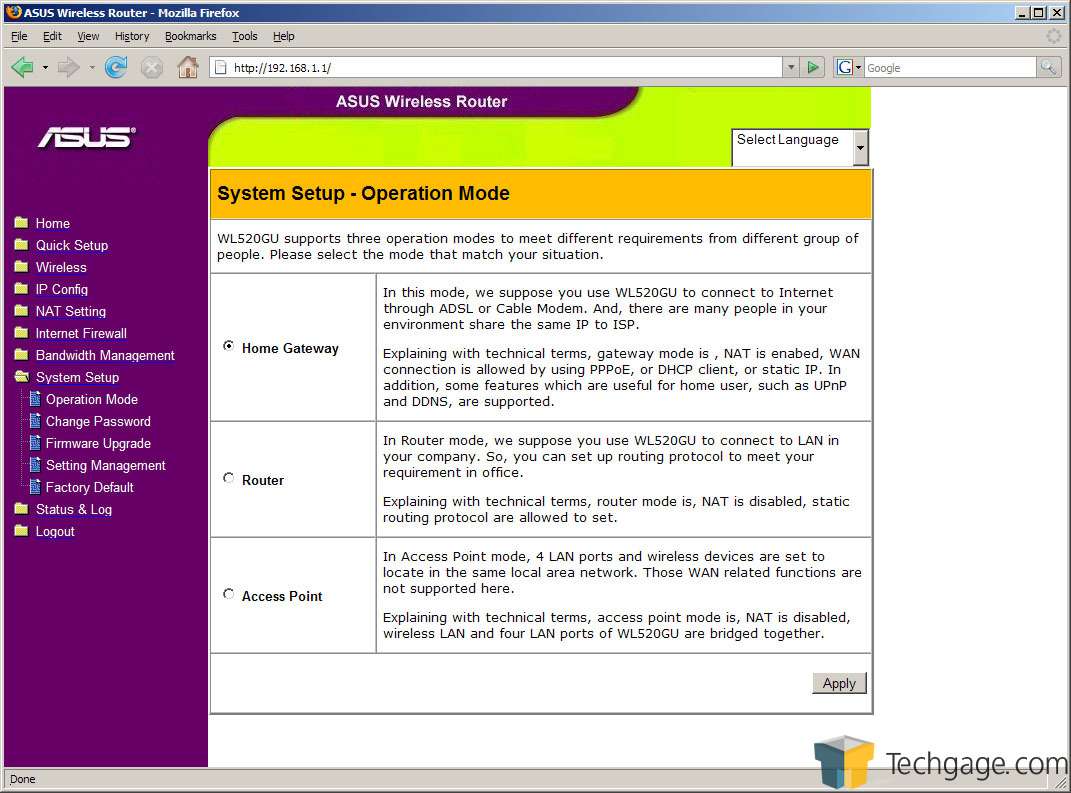Select the Access Point radio button
The image size is (1071, 793).
pyautogui.click(x=229, y=594)
